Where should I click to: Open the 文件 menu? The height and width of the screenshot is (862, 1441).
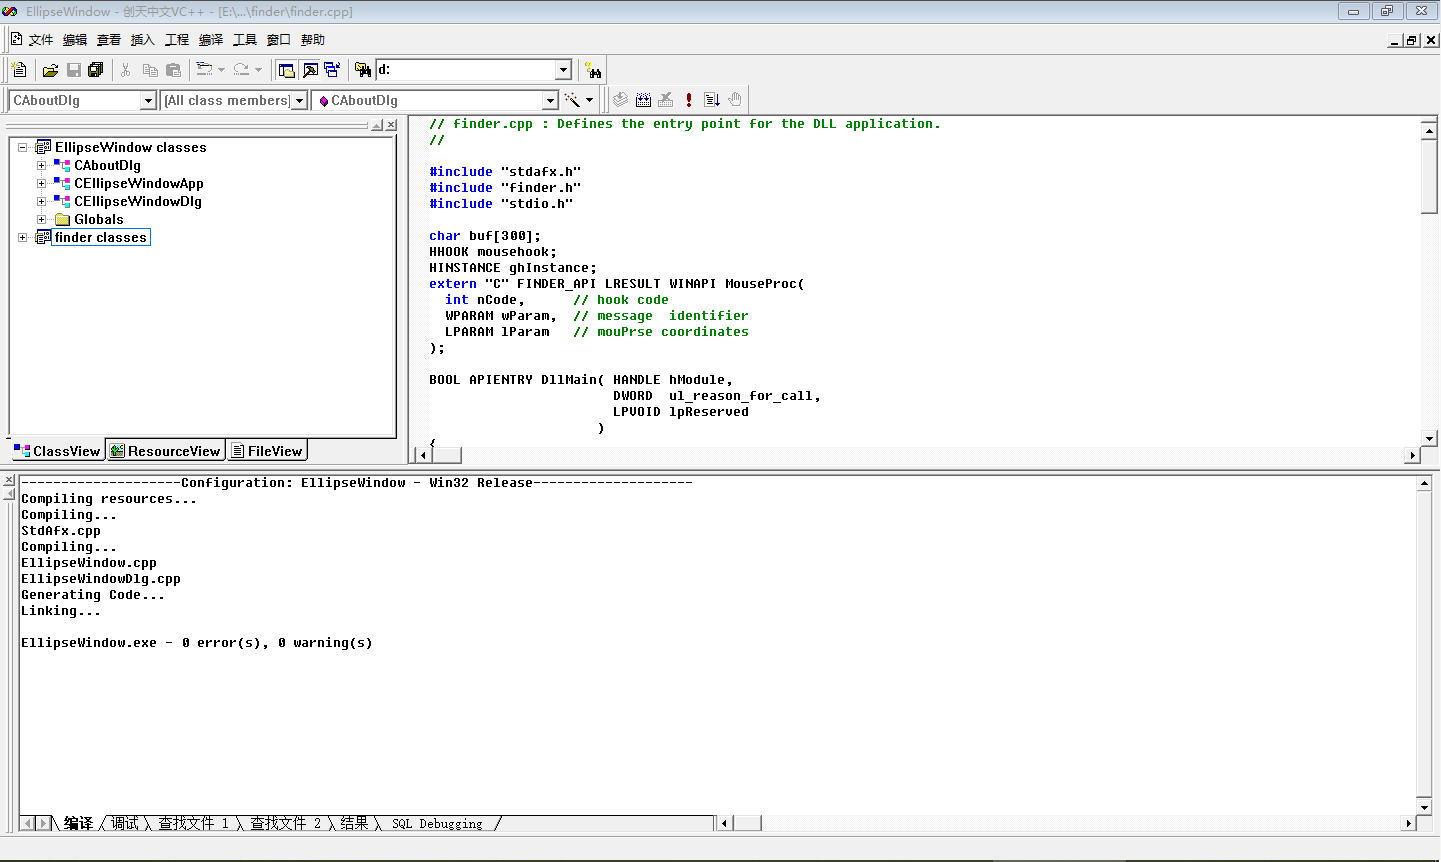41,40
